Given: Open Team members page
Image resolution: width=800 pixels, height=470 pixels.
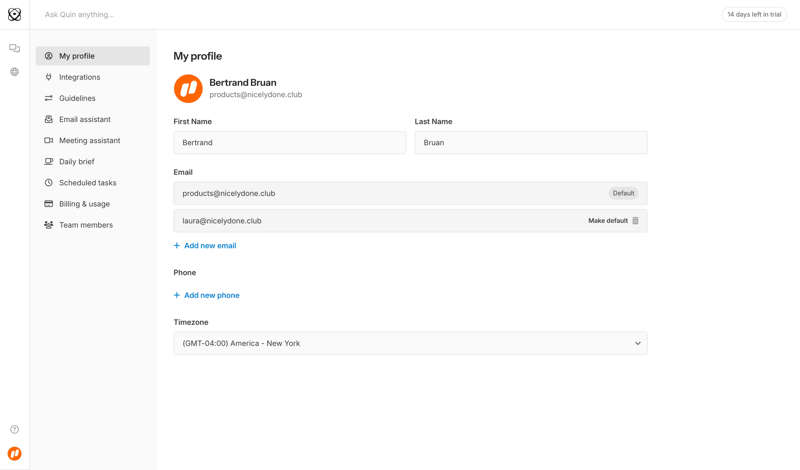Looking at the screenshot, I should [x=85, y=225].
